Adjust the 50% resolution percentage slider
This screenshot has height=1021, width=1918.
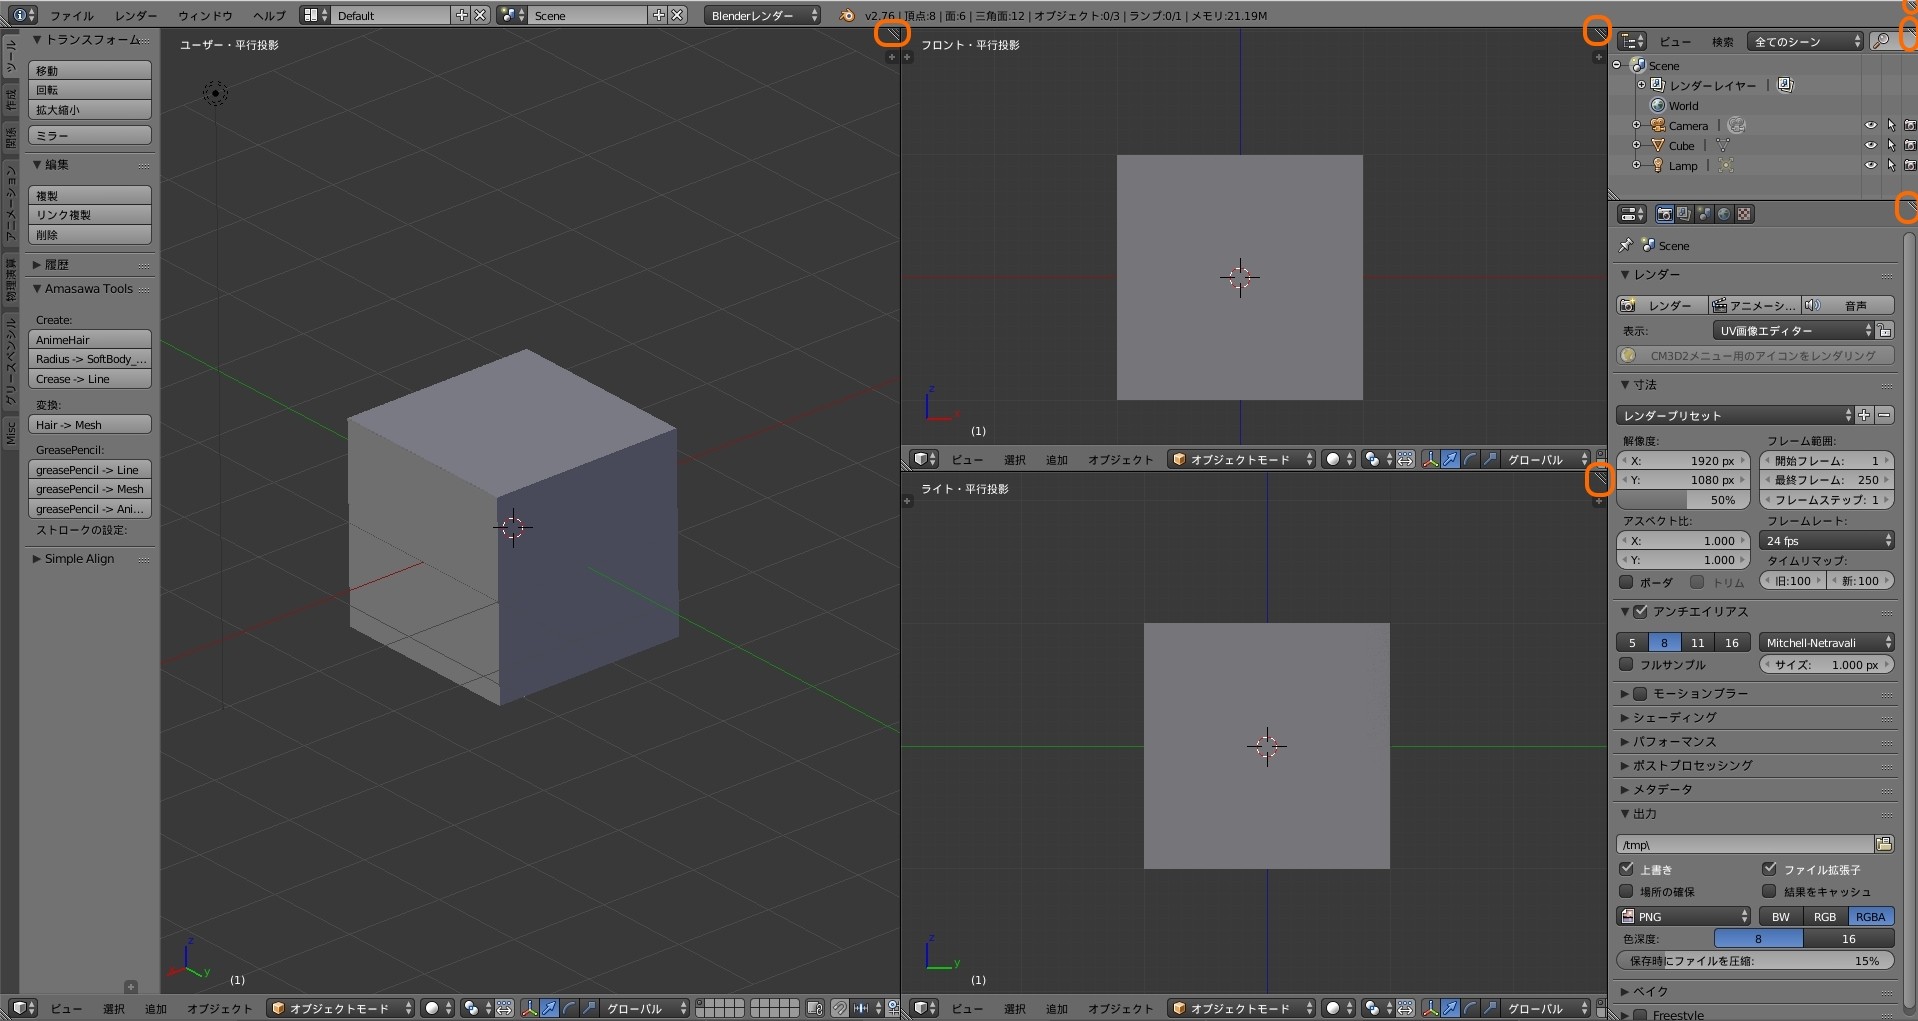(x=1683, y=500)
